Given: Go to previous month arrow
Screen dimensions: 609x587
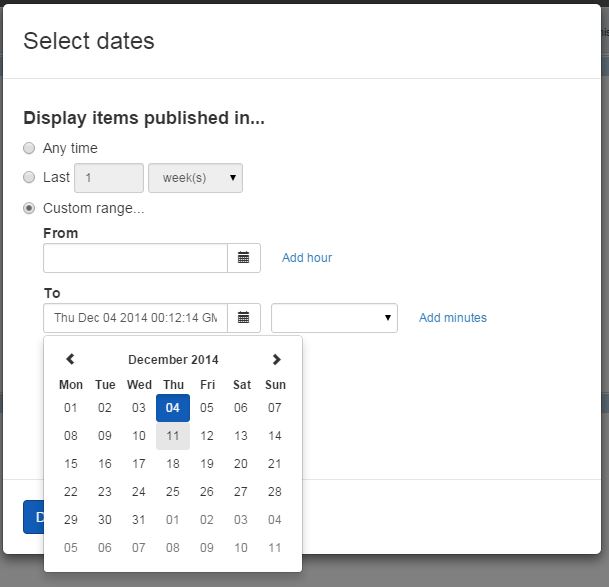Looking at the screenshot, I should 70,360.
